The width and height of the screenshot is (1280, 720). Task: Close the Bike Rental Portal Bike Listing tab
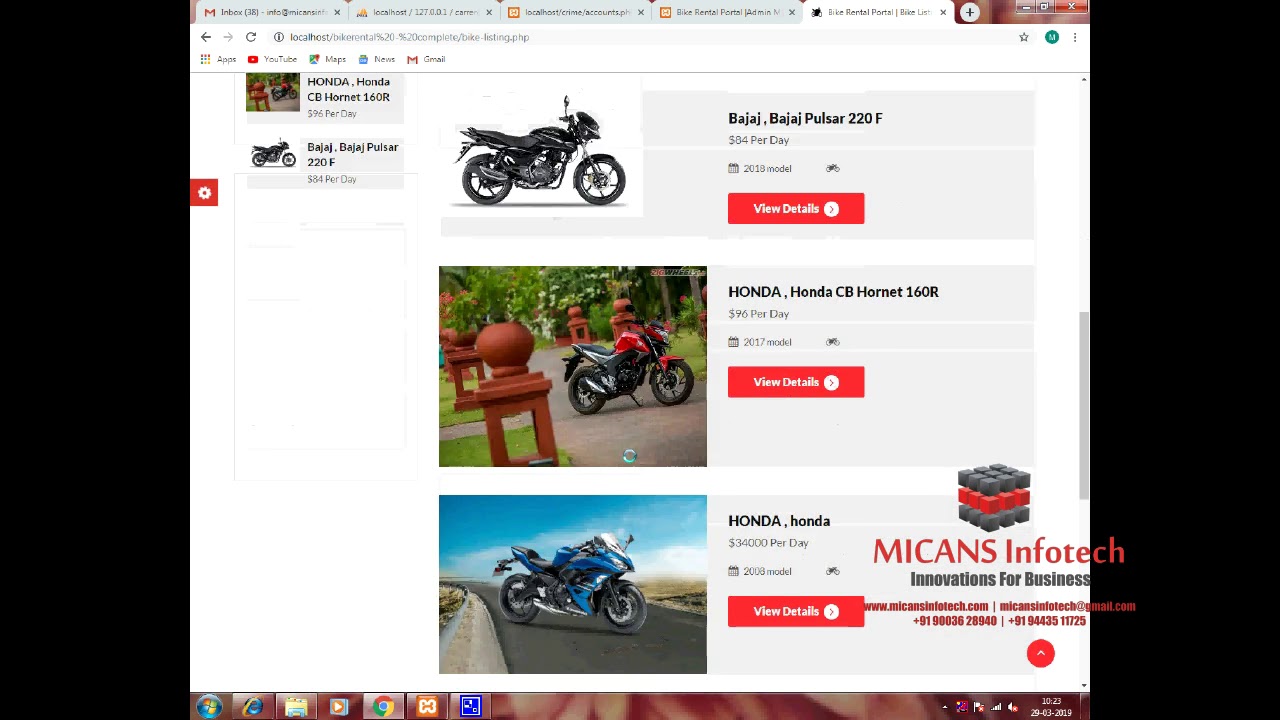click(943, 12)
